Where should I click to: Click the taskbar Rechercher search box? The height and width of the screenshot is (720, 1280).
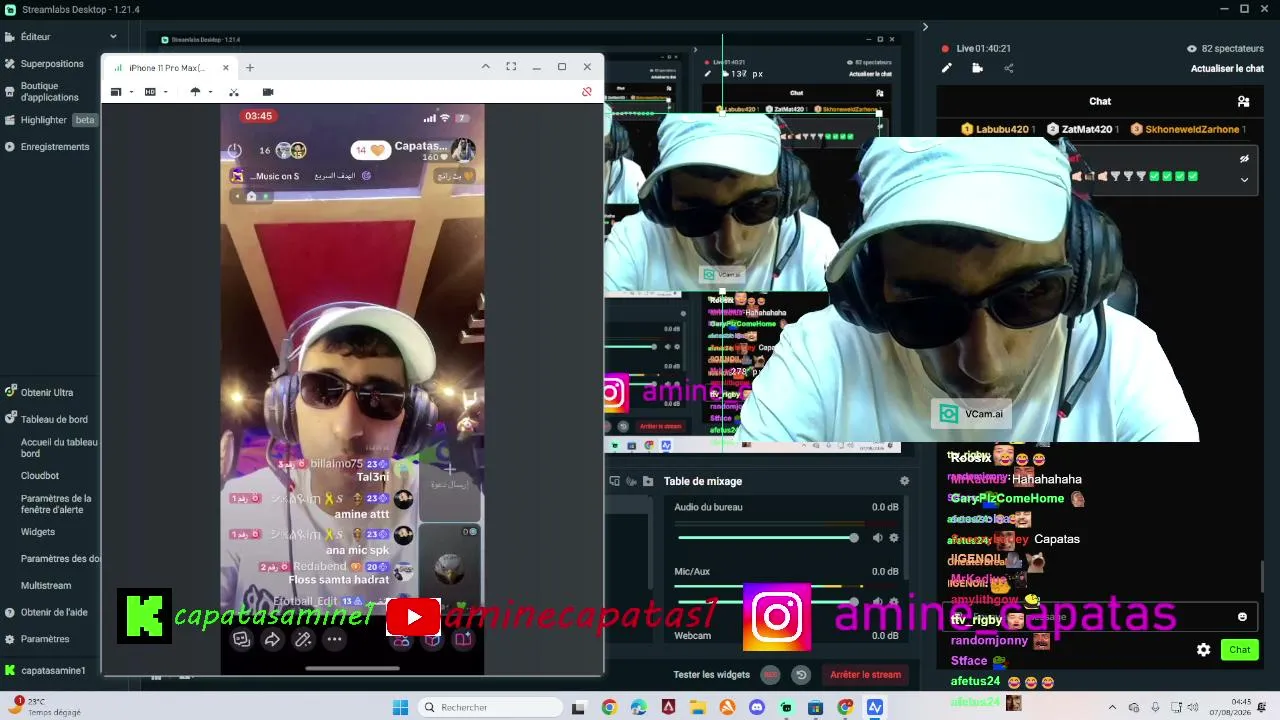[x=489, y=708]
